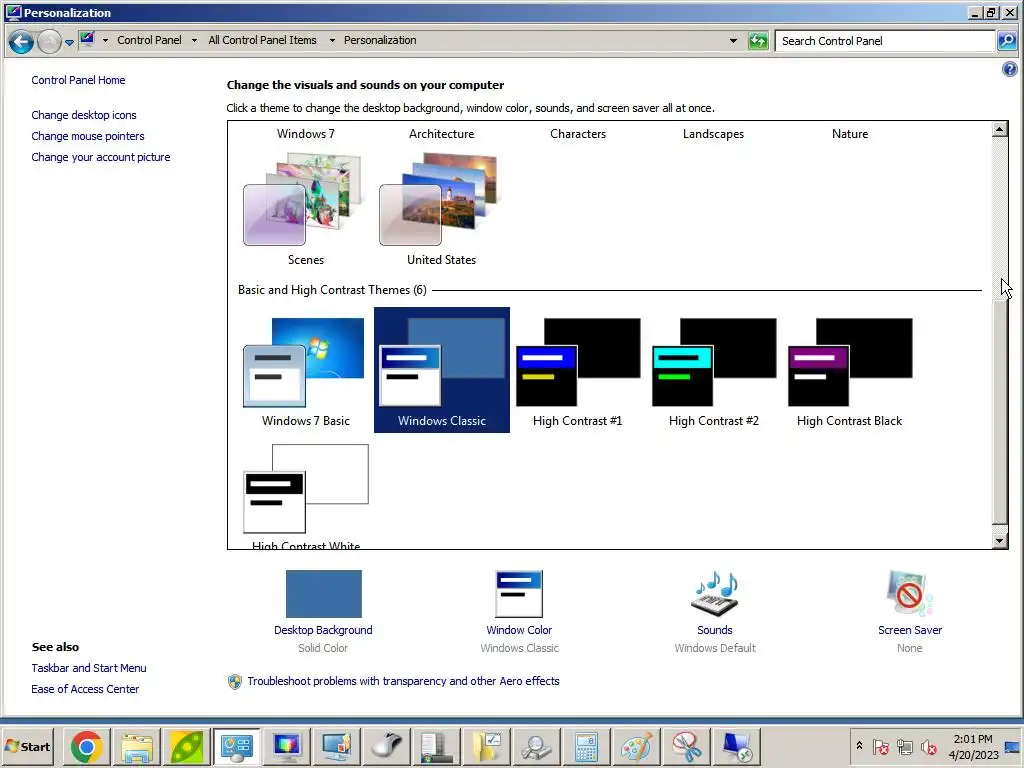Select the United States theme

click(441, 209)
